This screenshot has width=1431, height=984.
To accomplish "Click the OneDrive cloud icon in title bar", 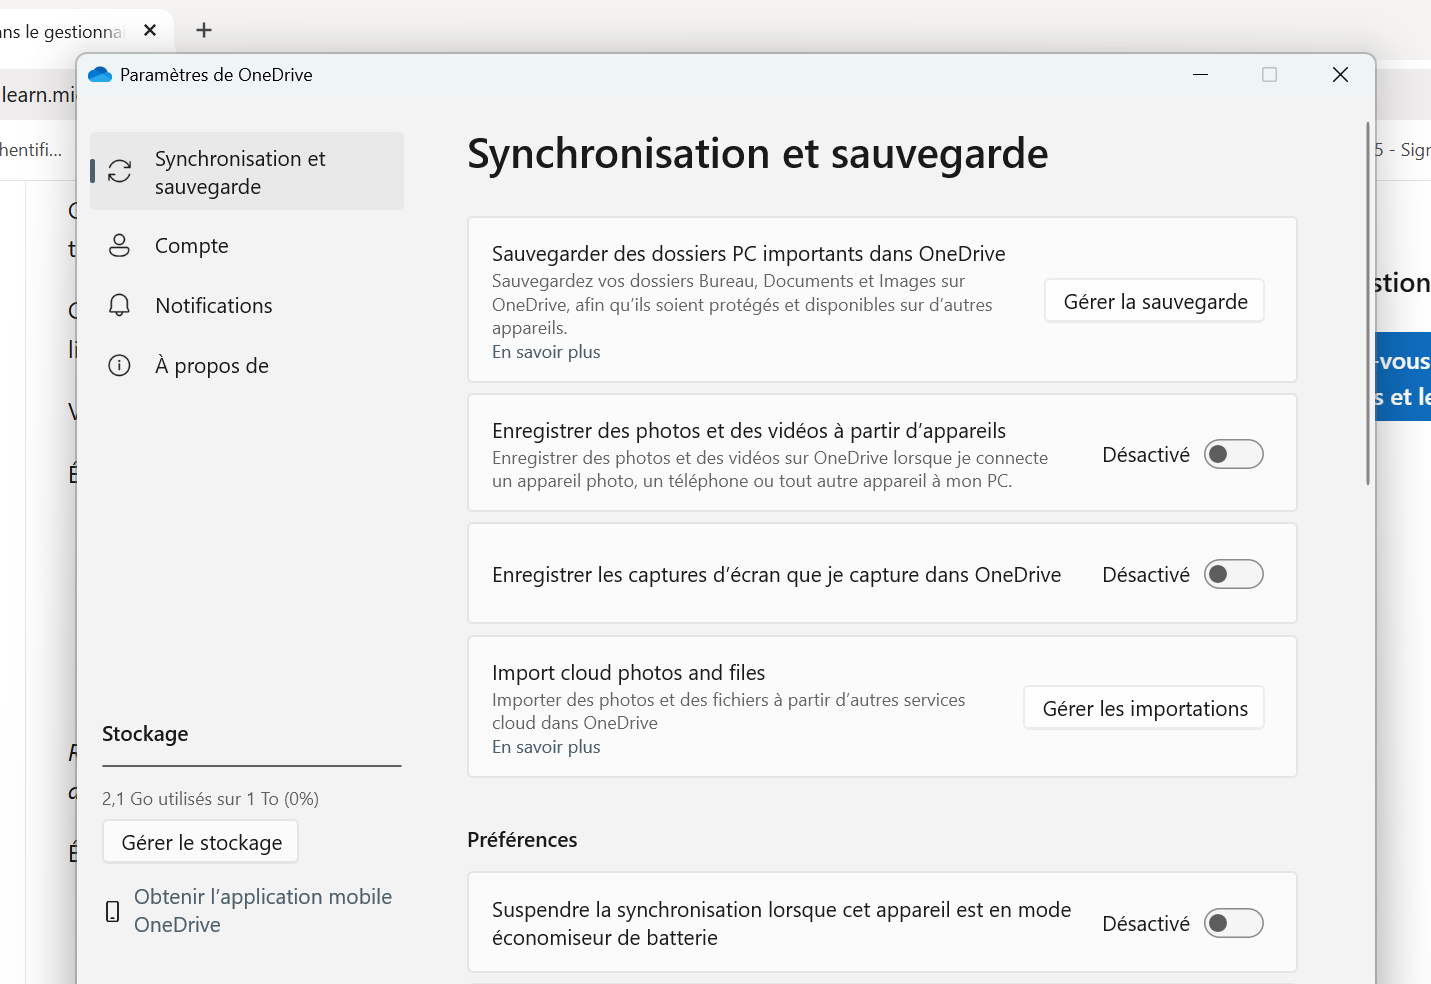I will (100, 75).
